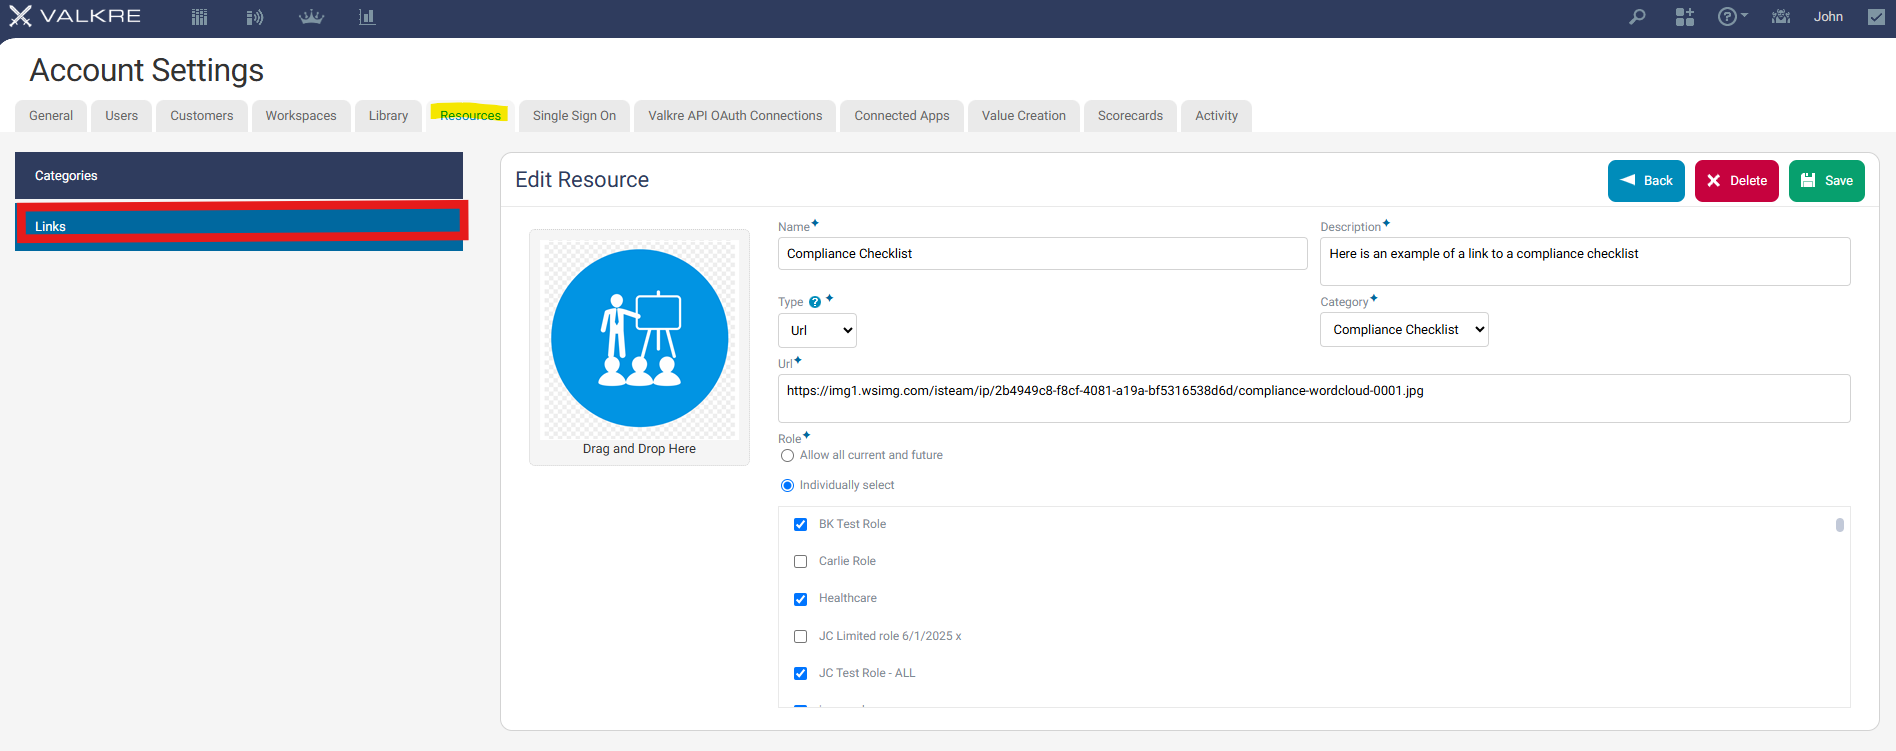Open the crown icon in top navigation
The width and height of the screenshot is (1896, 751).
tap(311, 17)
